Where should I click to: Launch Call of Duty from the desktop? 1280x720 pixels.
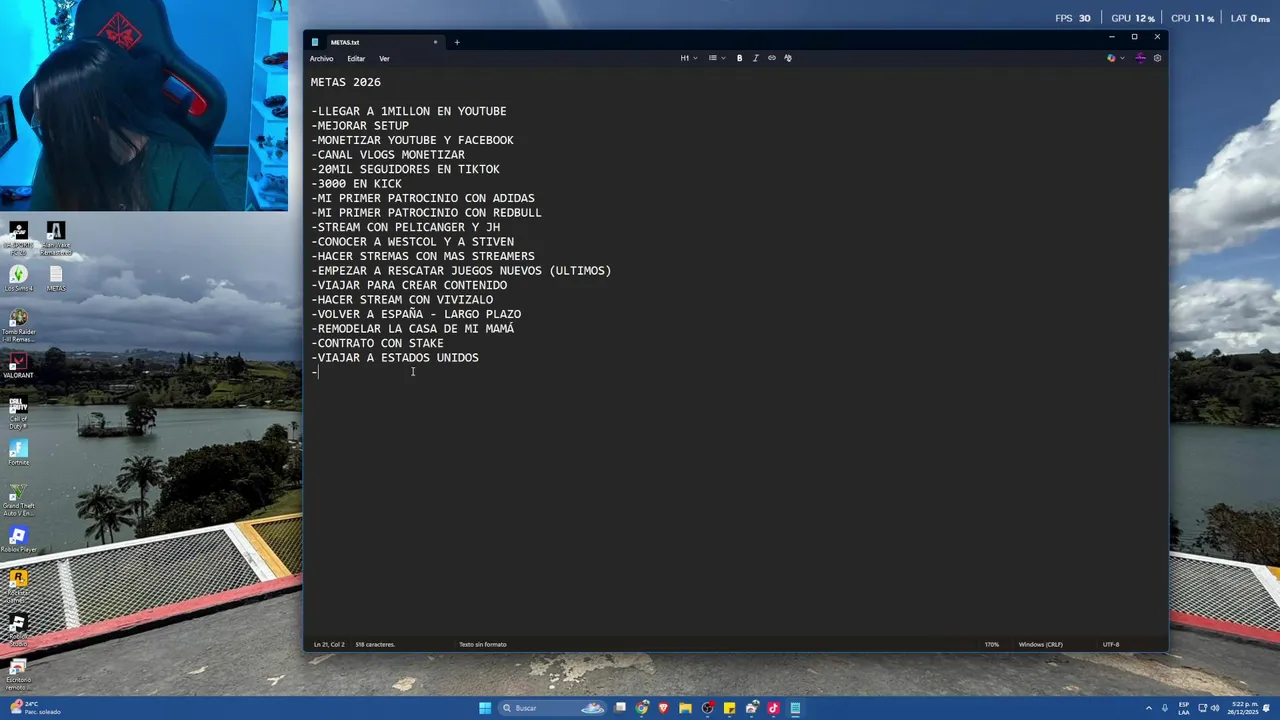(18, 413)
